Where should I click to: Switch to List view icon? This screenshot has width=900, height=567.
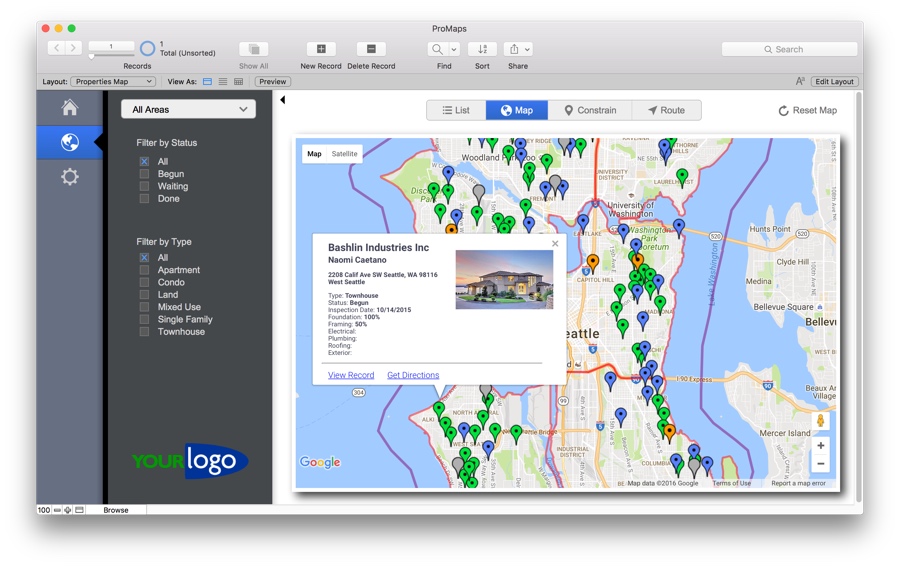coord(223,81)
